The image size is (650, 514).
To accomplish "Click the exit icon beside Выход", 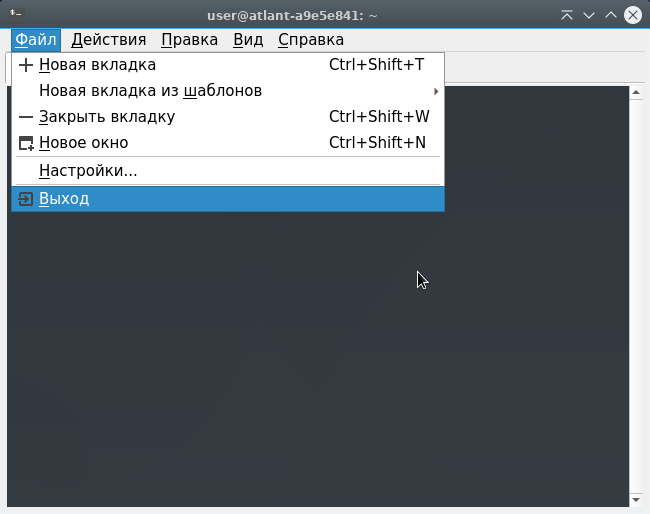I will click(x=25, y=199).
